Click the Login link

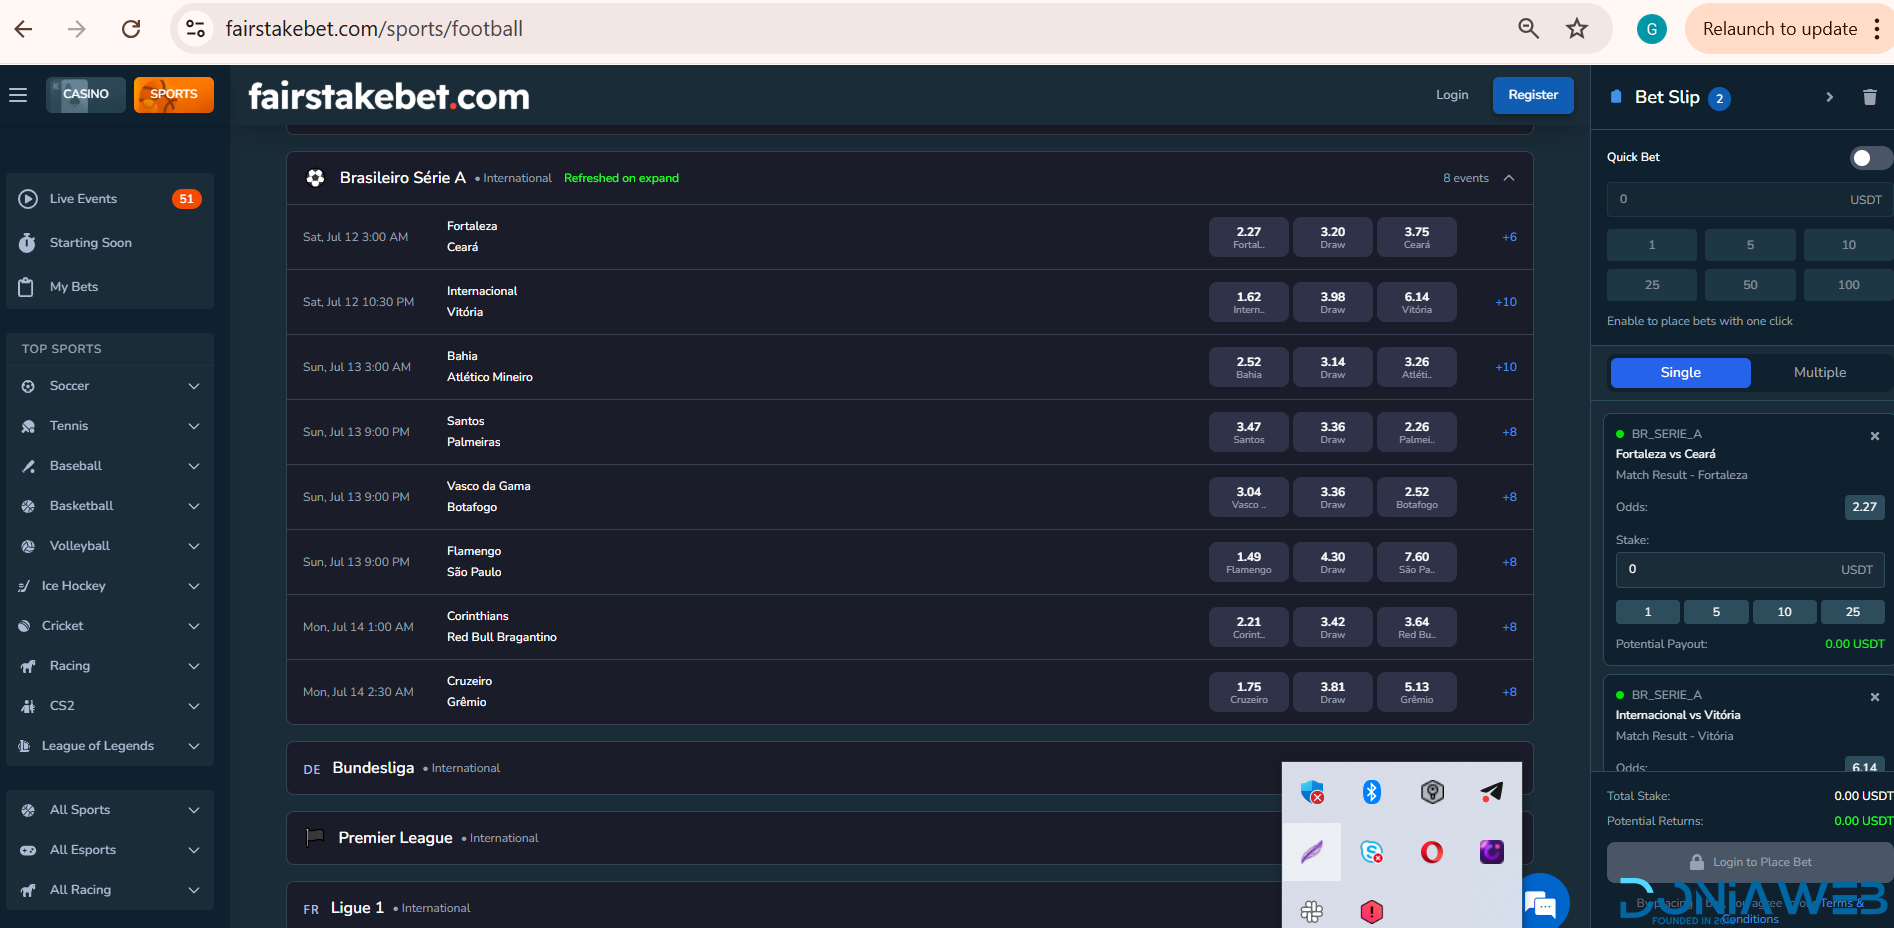[1452, 95]
